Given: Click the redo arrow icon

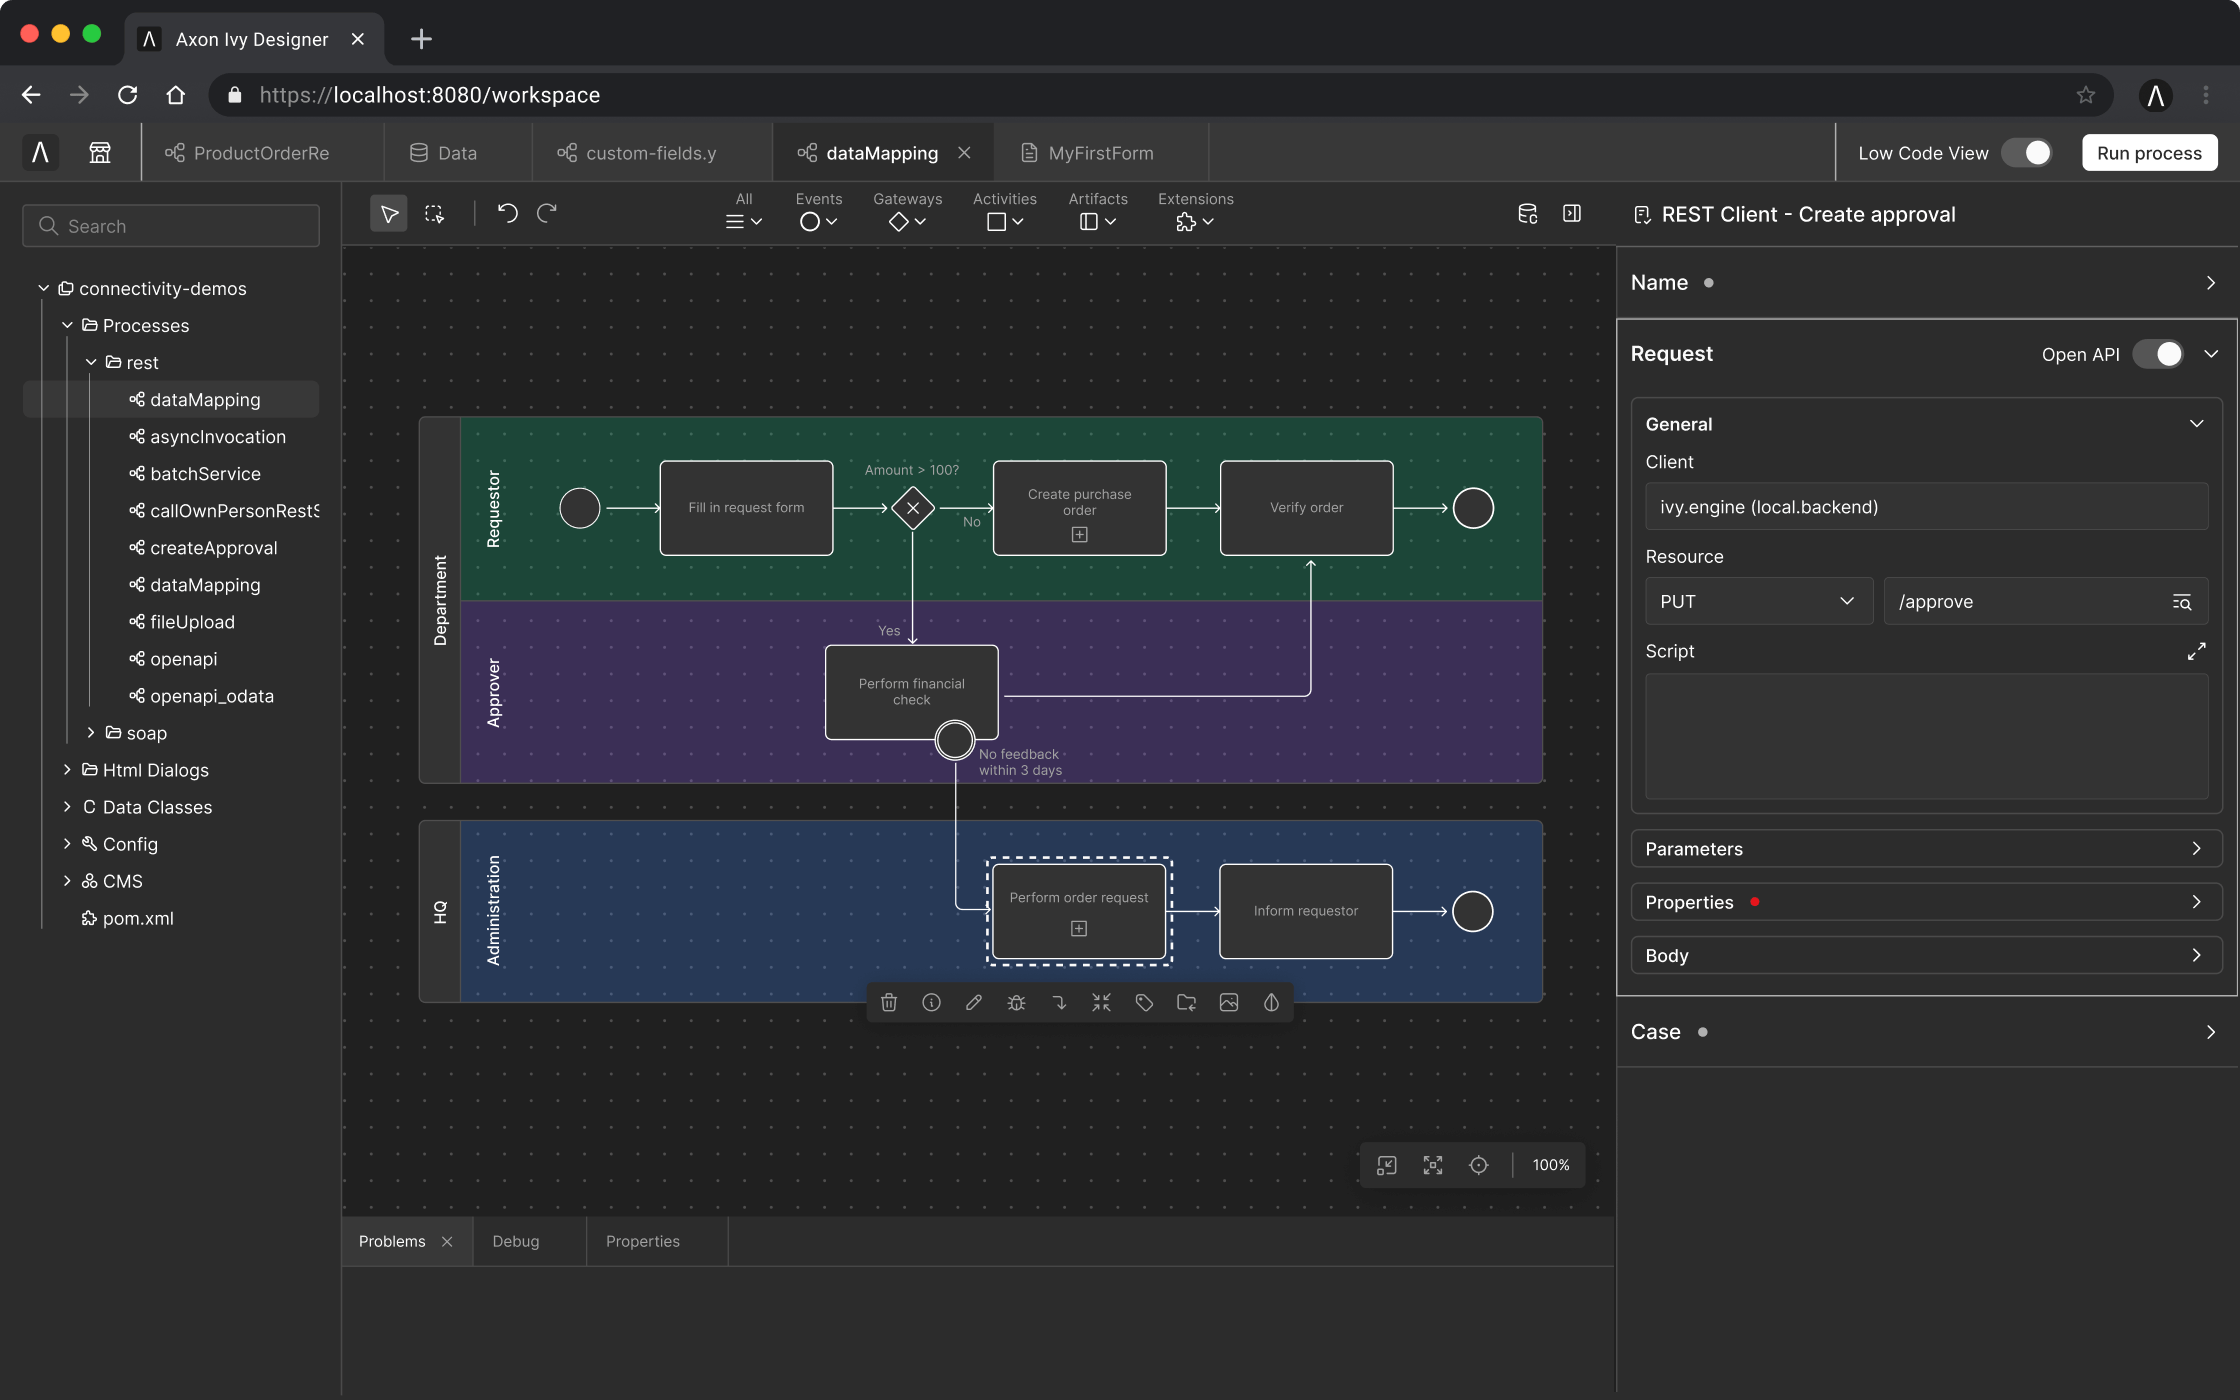Looking at the screenshot, I should [547, 214].
